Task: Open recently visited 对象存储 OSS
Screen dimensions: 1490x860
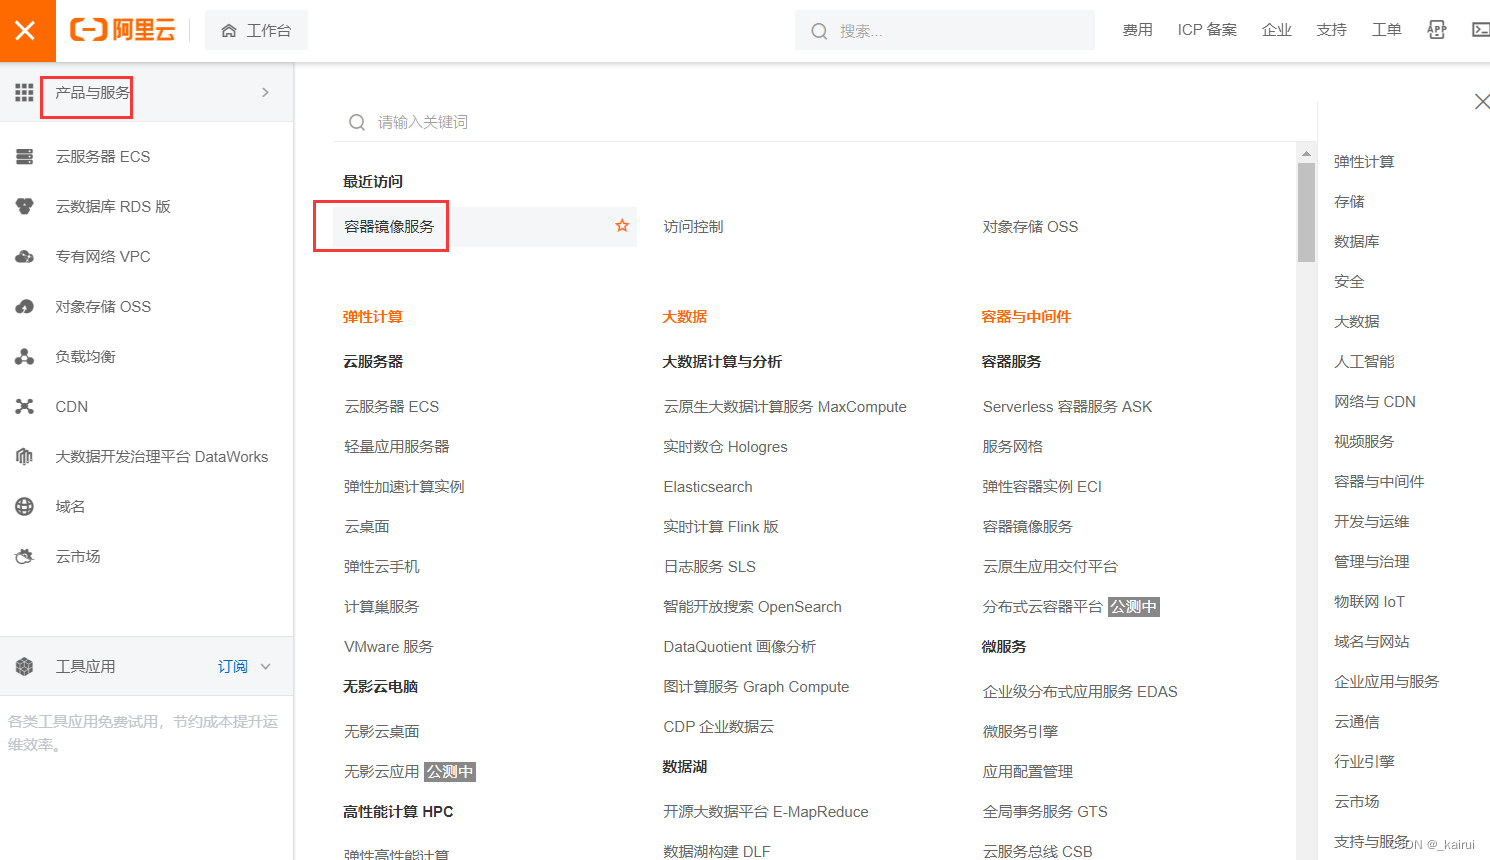Action: (x=1030, y=227)
